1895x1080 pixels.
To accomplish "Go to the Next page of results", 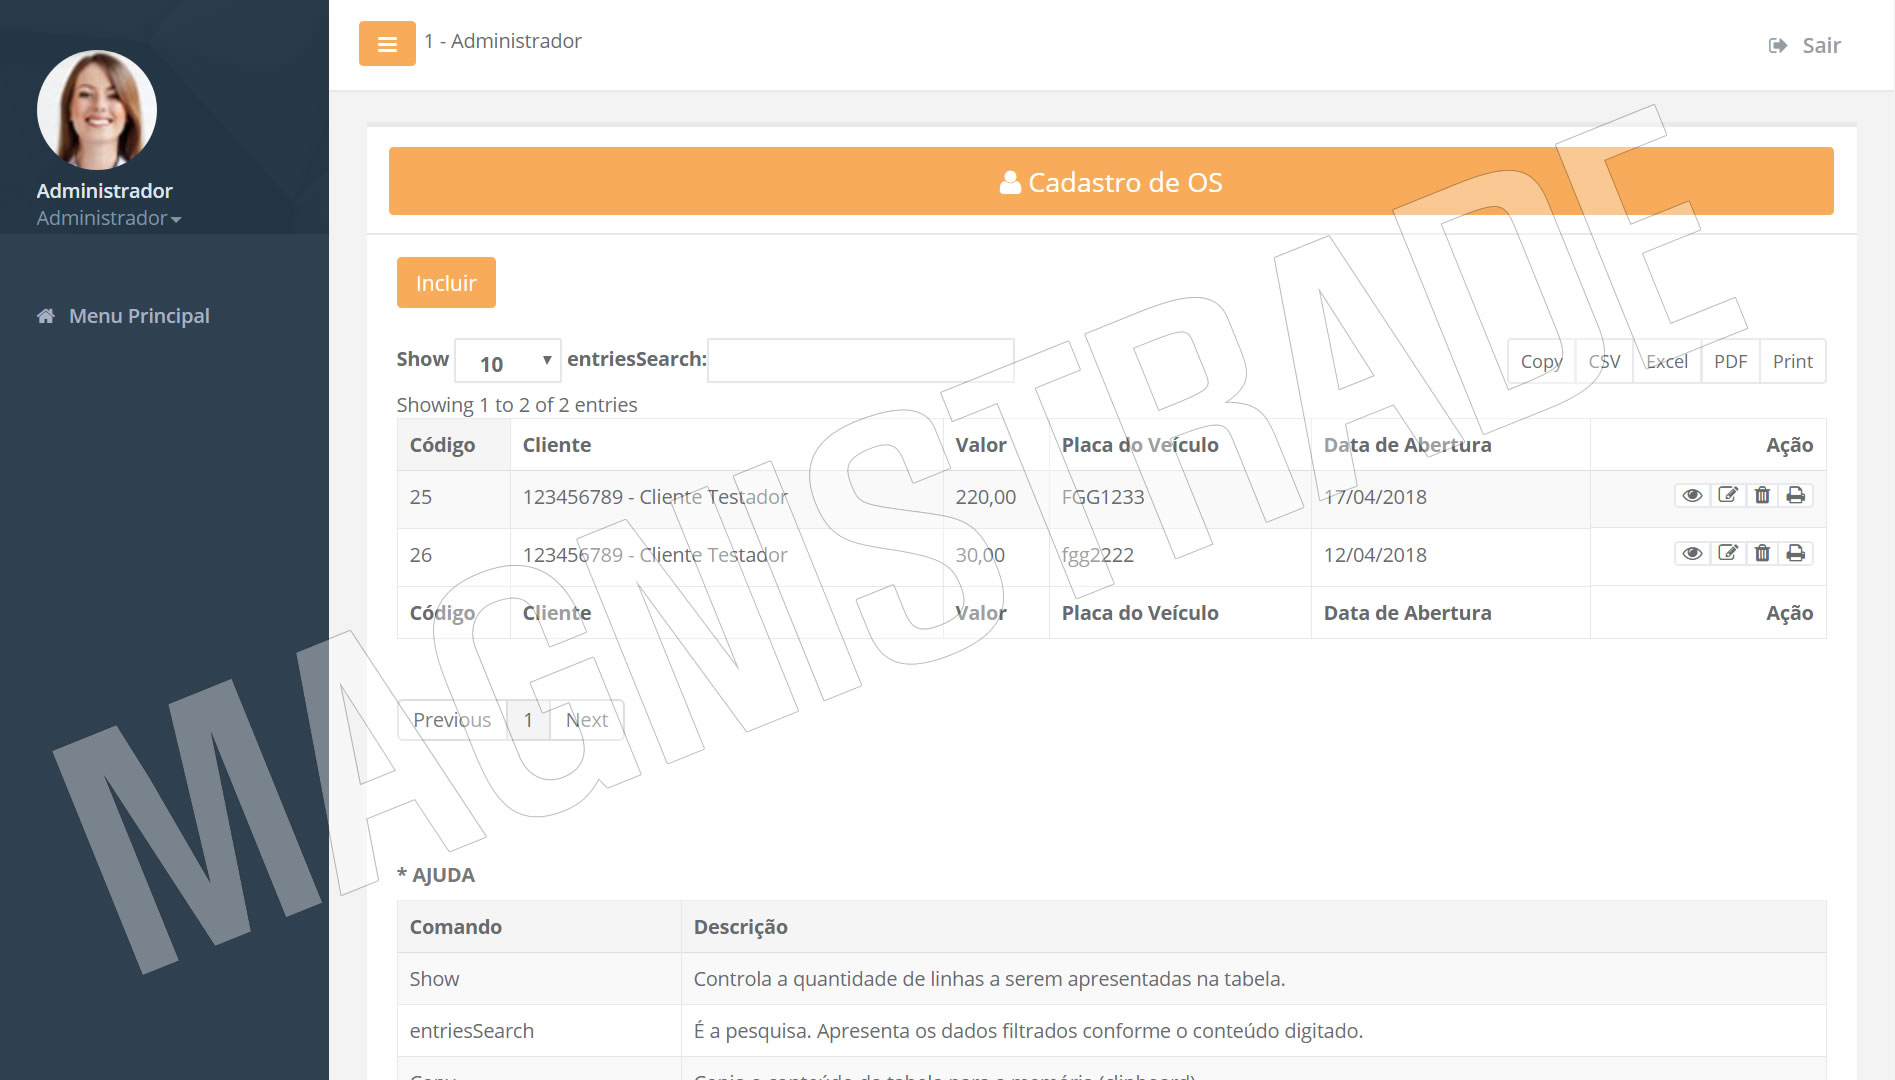I will (586, 720).
